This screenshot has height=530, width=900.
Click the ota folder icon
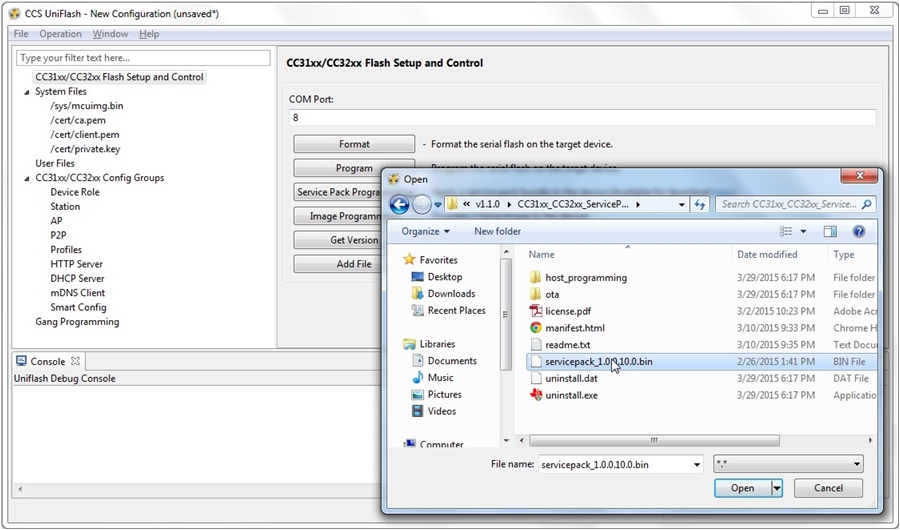click(536, 294)
